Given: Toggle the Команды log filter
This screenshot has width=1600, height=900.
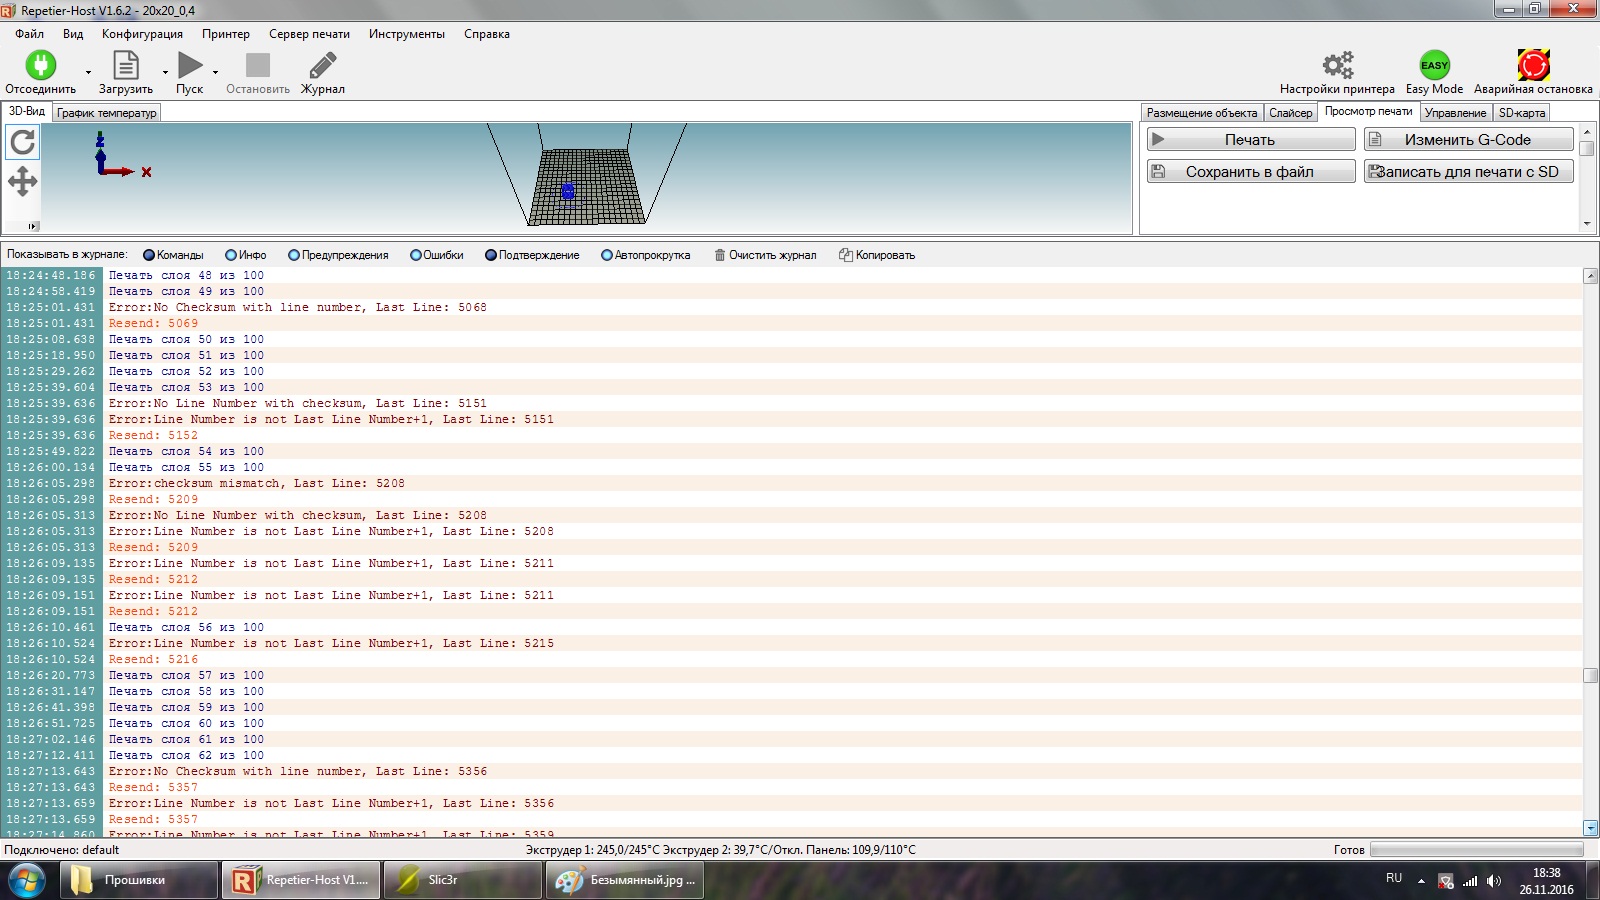Looking at the screenshot, I should (x=149, y=255).
